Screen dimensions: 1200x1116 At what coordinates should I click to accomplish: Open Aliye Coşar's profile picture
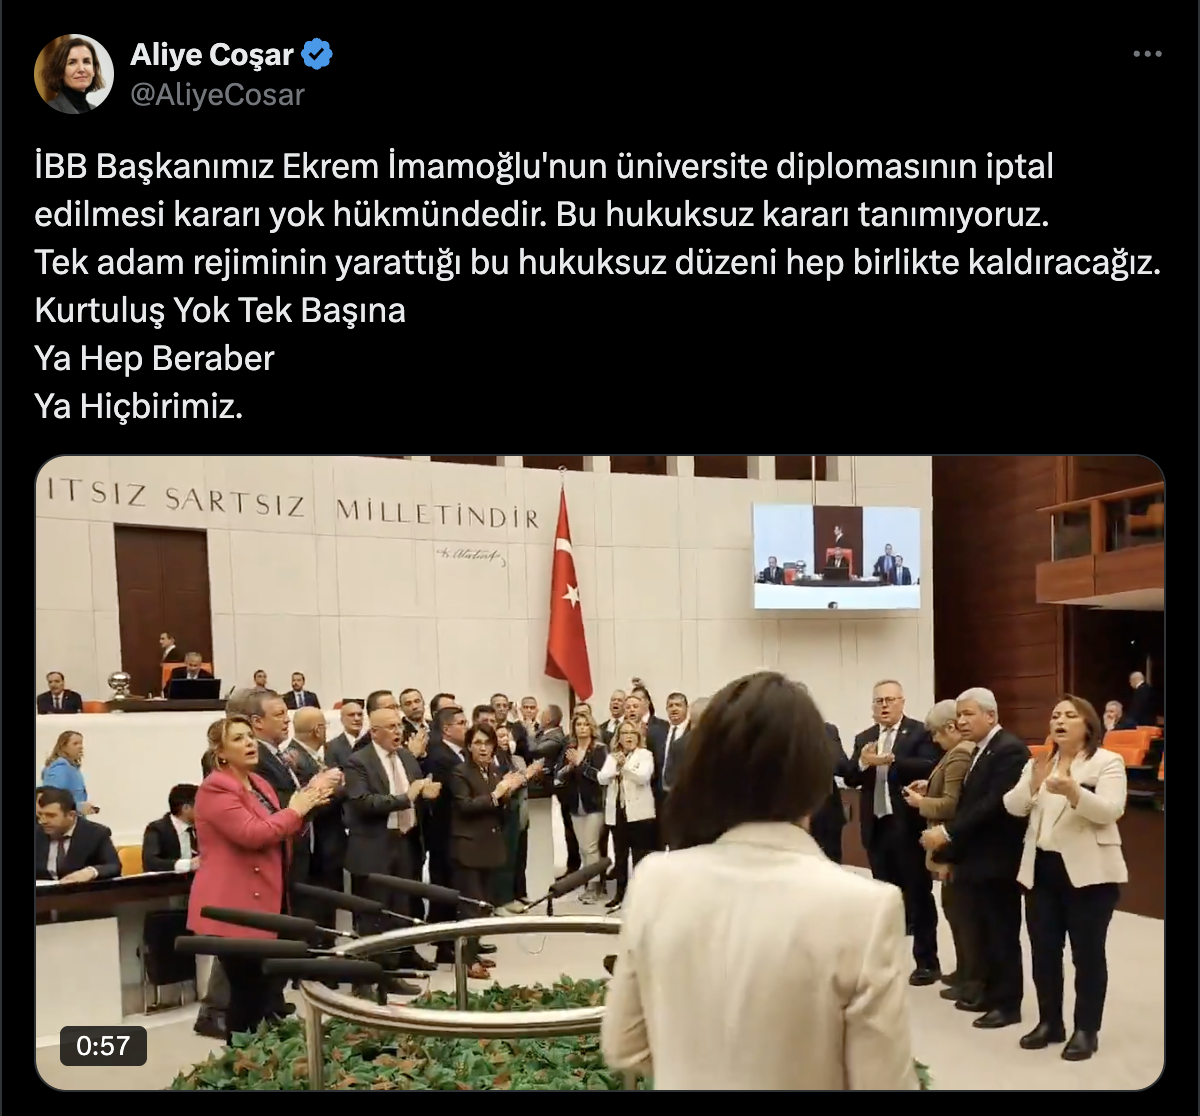74,74
